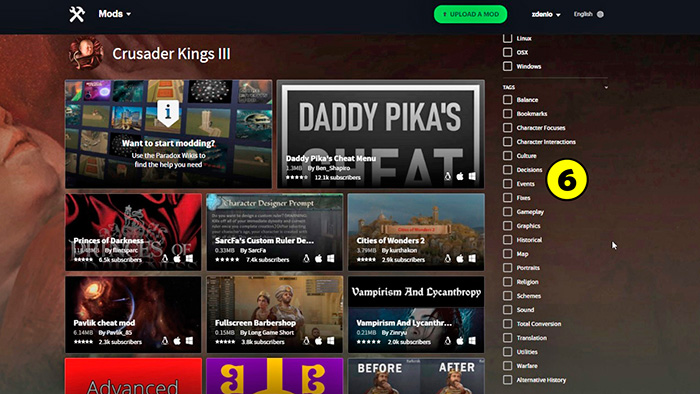Viewport: 700px width, 394px height.
Task: Tick the Decisions tag checkbox
Action: pyautogui.click(x=508, y=170)
